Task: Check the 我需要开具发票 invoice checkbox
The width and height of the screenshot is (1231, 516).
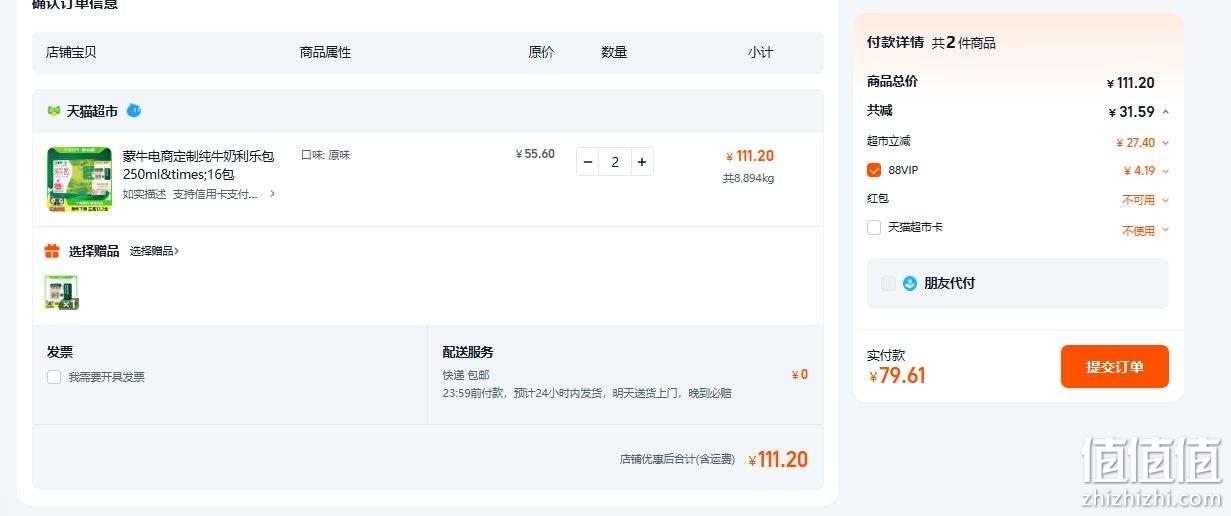Action: tap(54, 377)
